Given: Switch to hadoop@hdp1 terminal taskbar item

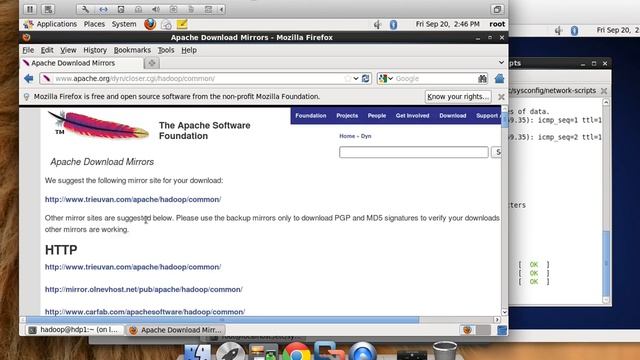Looking at the screenshot, I should (x=75, y=330).
